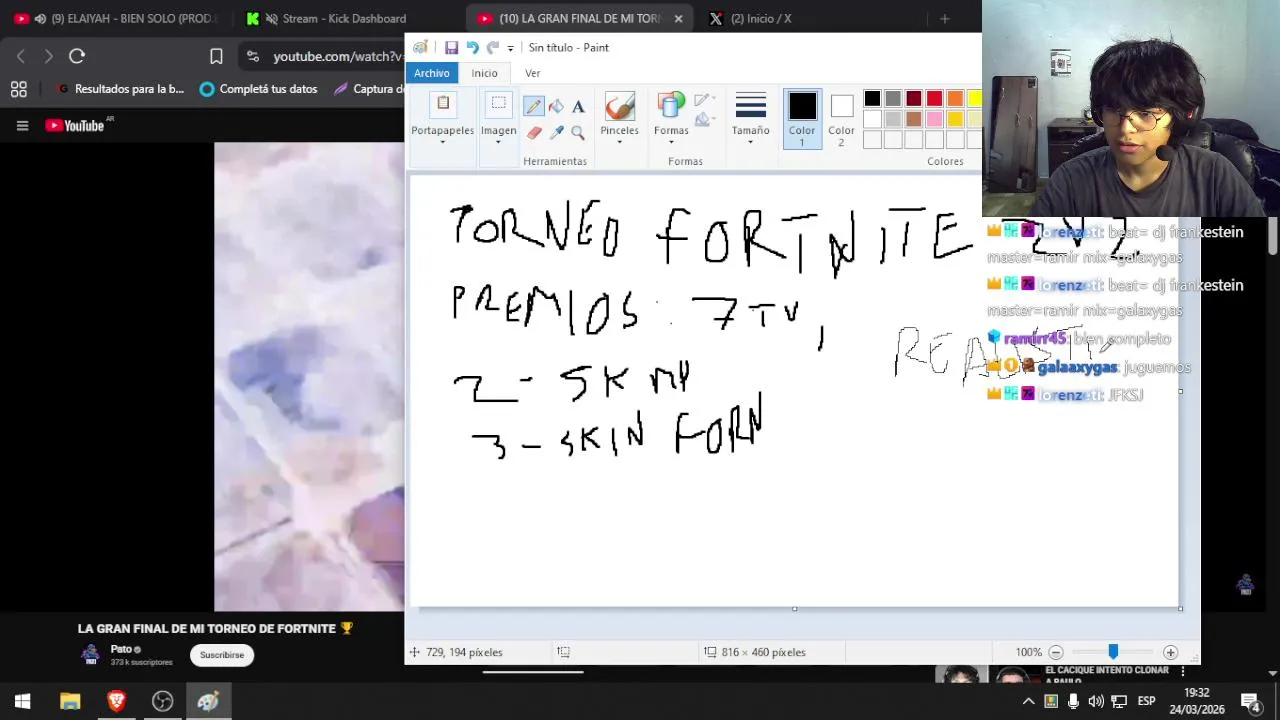Click the volume icon in system tray

point(1096,701)
